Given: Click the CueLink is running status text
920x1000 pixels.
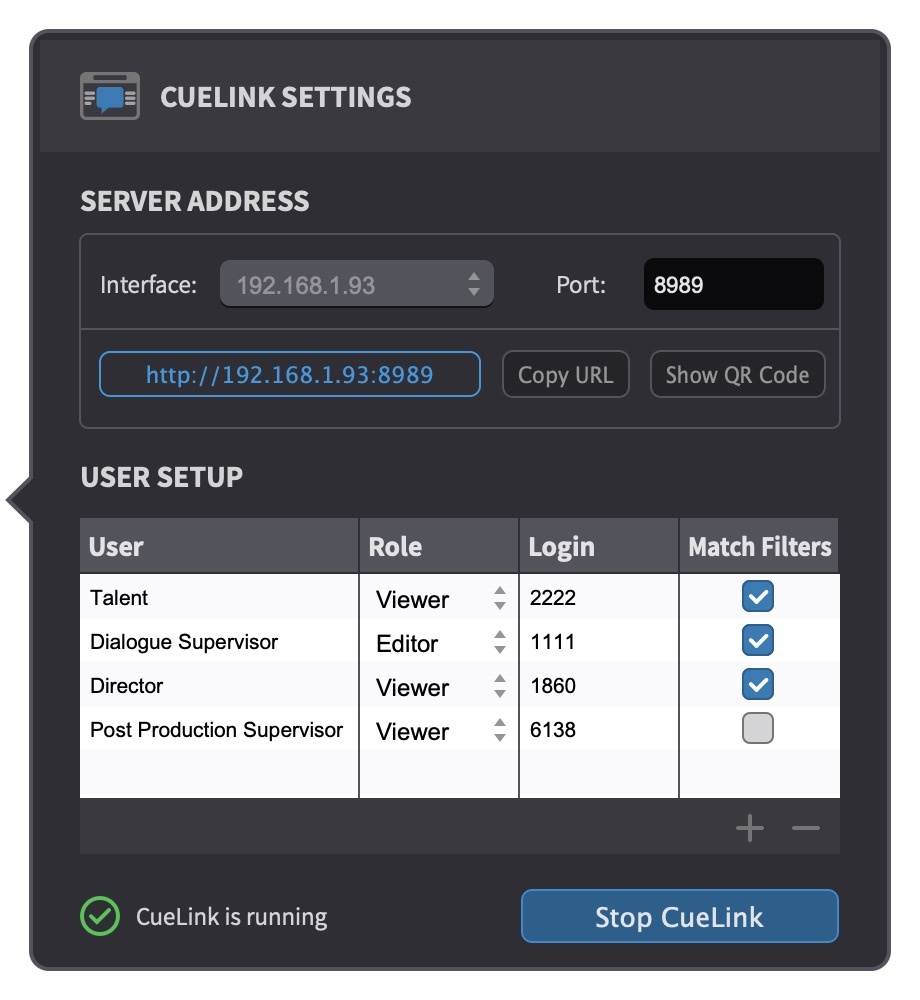Looking at the screenshot, I should point(231,916).
